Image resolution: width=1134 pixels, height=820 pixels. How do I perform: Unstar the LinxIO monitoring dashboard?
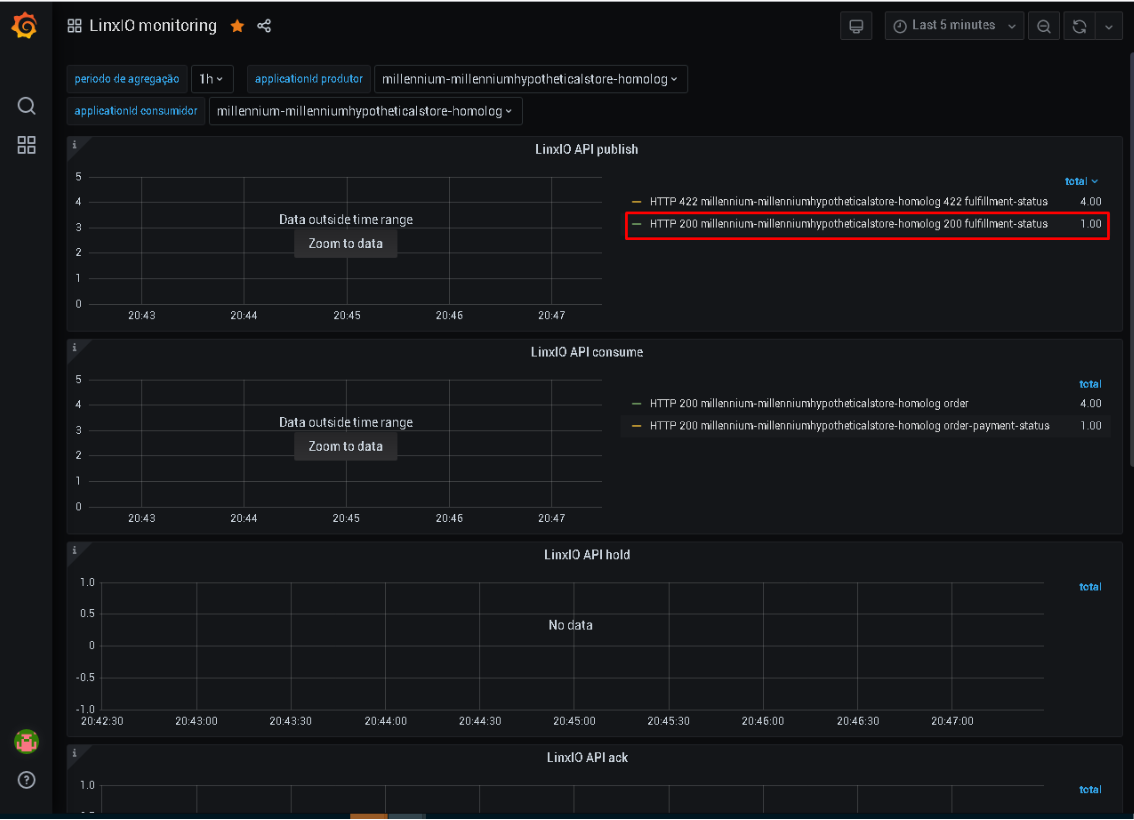pos(237,26)
